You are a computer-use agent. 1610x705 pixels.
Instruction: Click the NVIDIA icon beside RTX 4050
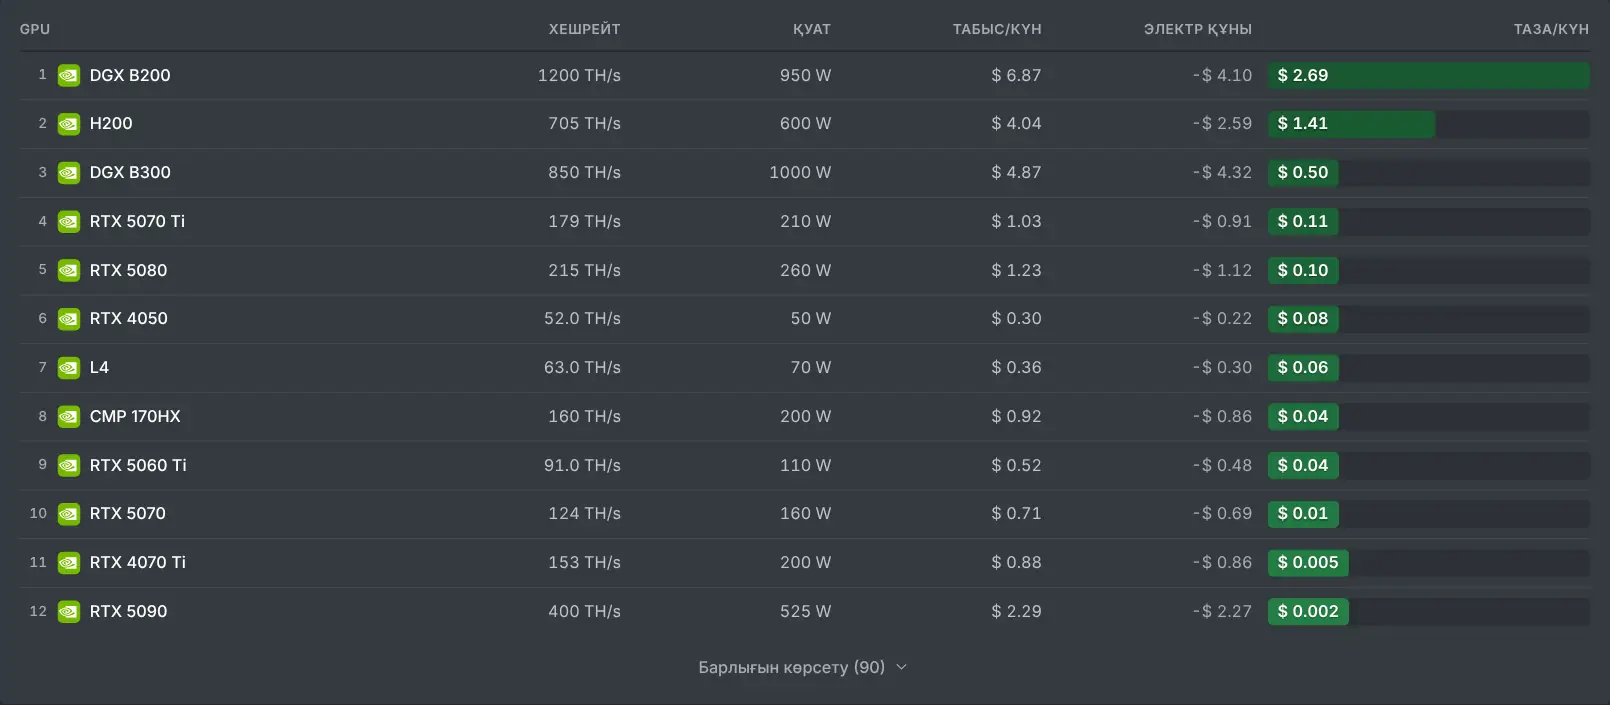coord(68,319)
